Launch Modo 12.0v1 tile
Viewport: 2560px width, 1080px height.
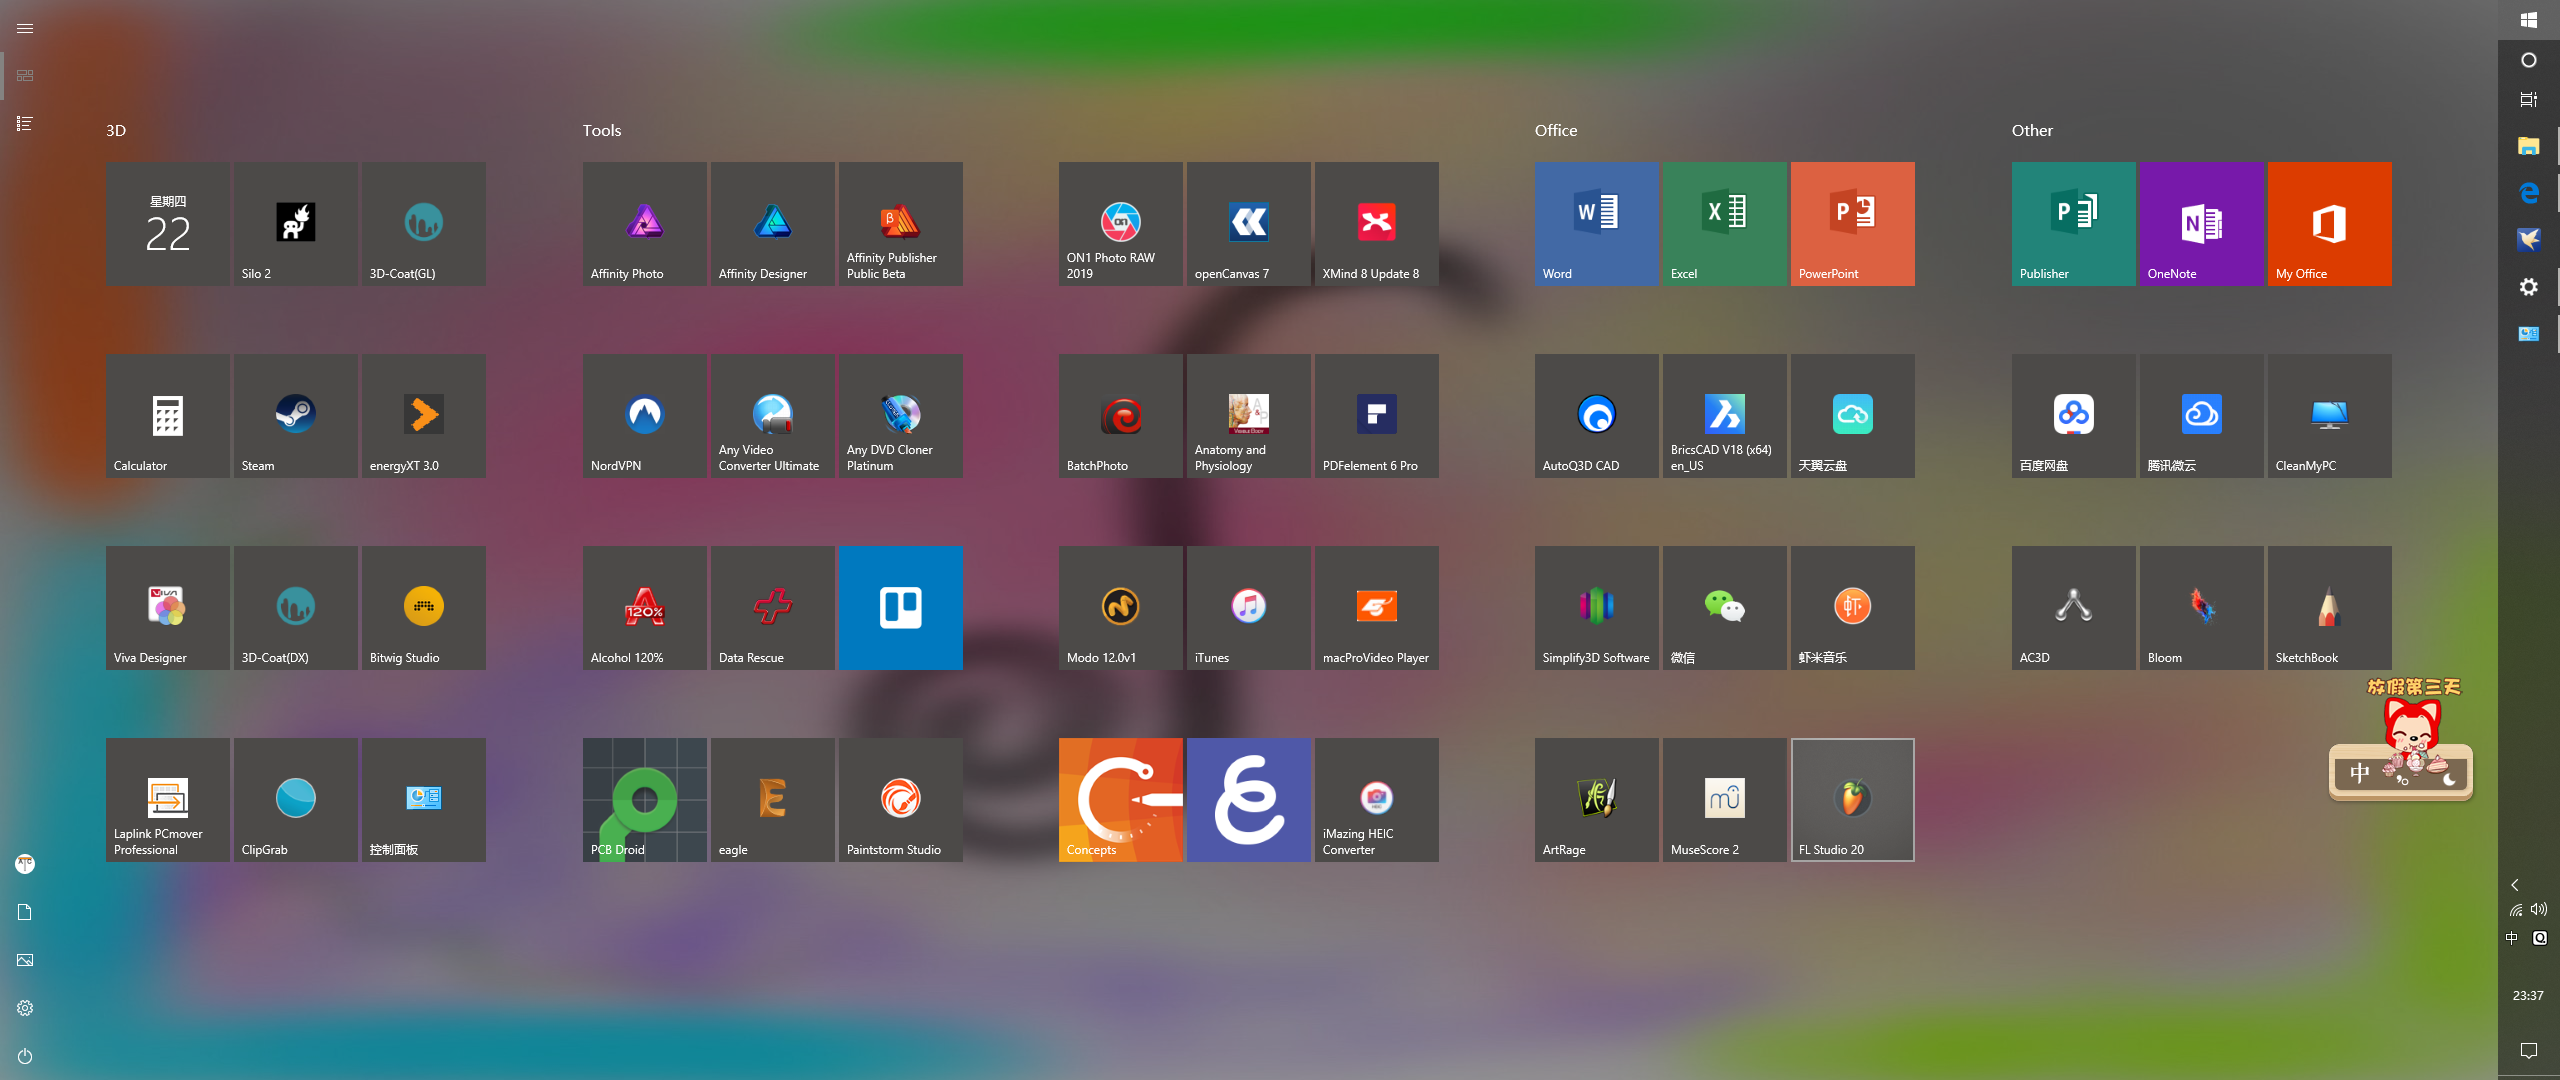pyautogui.click(x=1120, y=608)
